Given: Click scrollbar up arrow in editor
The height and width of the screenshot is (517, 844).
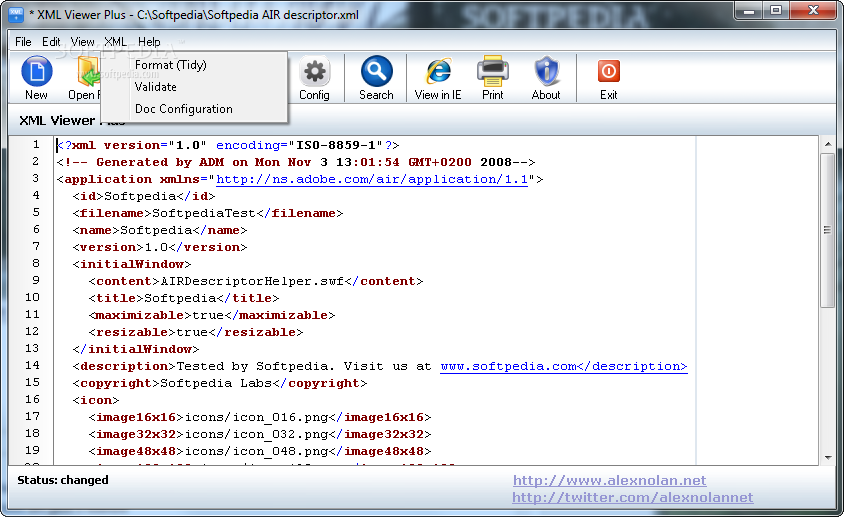Looking at the screenshot, I should [828, 144].
